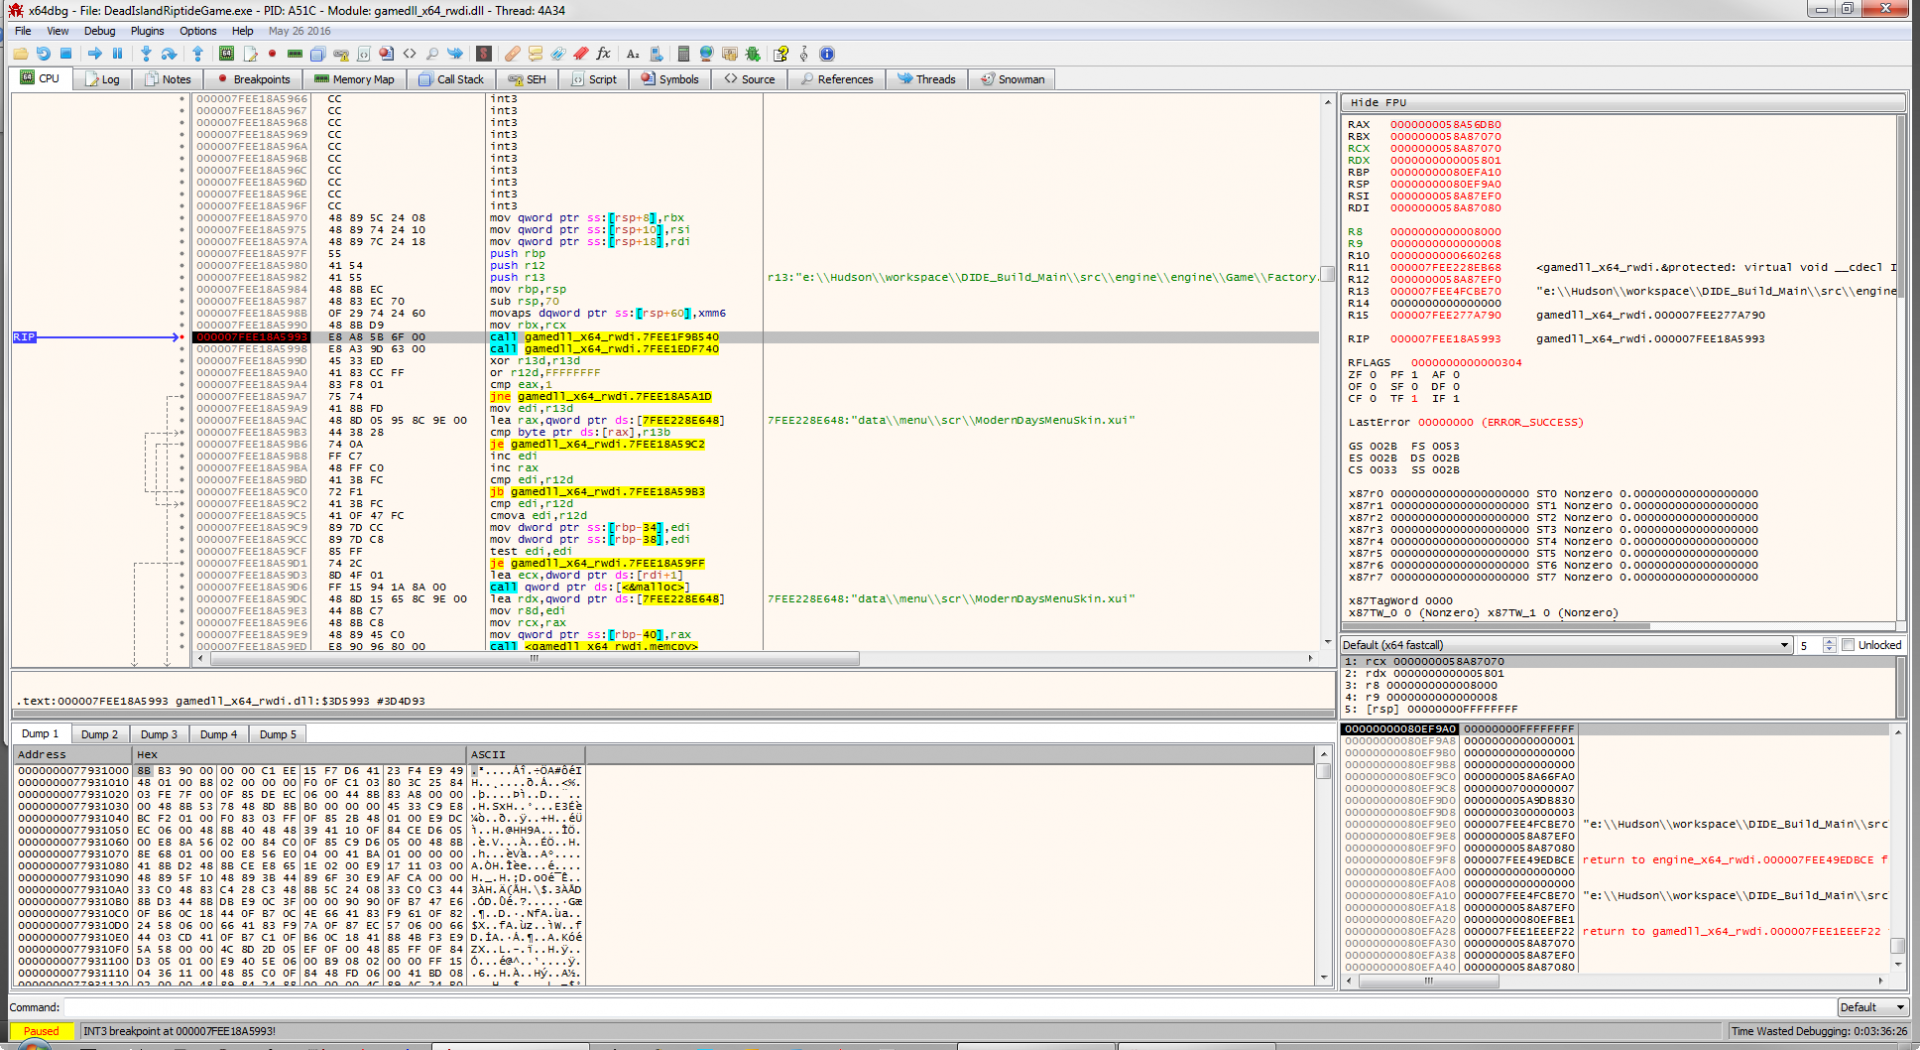Image resolution: width=1920 pixels, height=1050 pixels.
Task: Click the disassembly horizontal scrollbar
Action: (x=534, y=659)
